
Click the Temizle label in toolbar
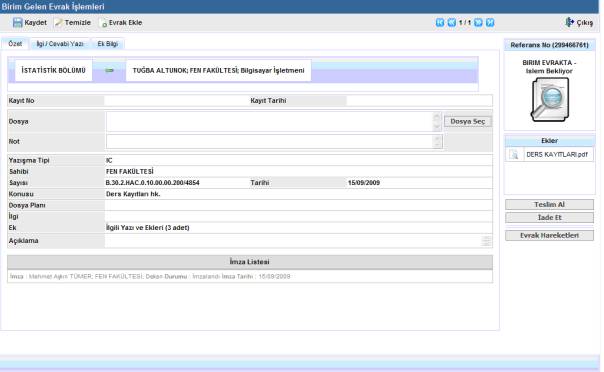tap(78, 23)
